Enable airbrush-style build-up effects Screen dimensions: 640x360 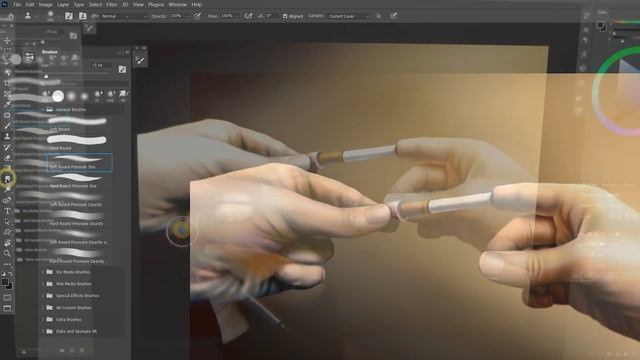coord(248,16)
